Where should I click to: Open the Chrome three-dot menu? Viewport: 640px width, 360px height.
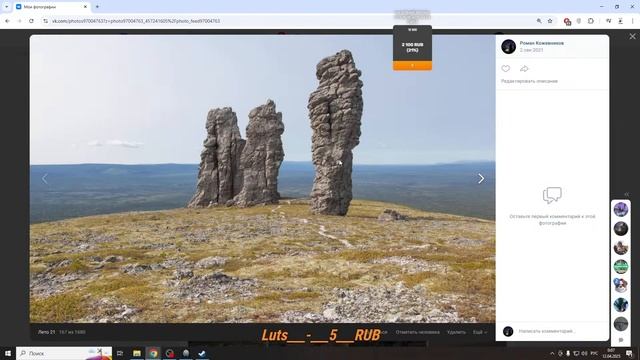(x=633, y=21)
